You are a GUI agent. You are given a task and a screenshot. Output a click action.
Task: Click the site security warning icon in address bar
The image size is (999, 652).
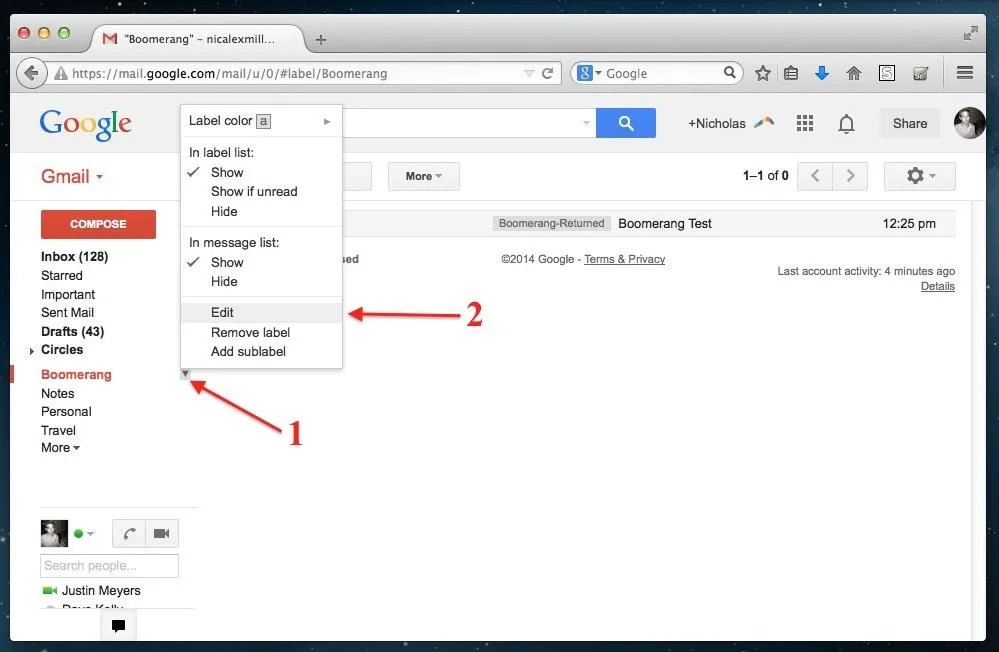pyautogui.click(x=61, y=73)
